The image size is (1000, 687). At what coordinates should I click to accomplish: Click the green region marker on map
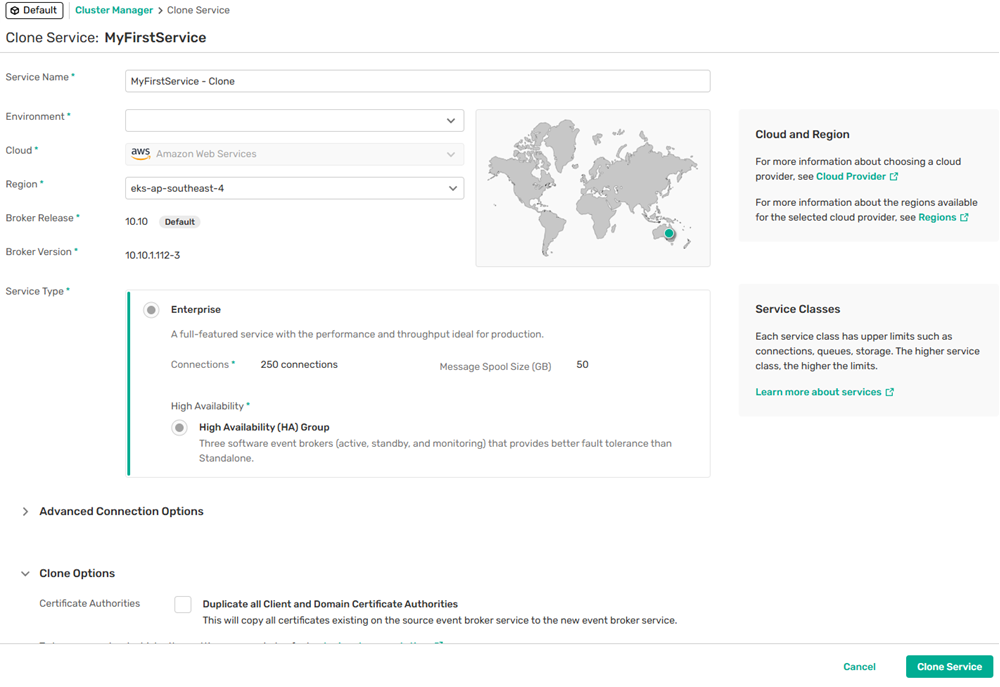pos(669,234)
